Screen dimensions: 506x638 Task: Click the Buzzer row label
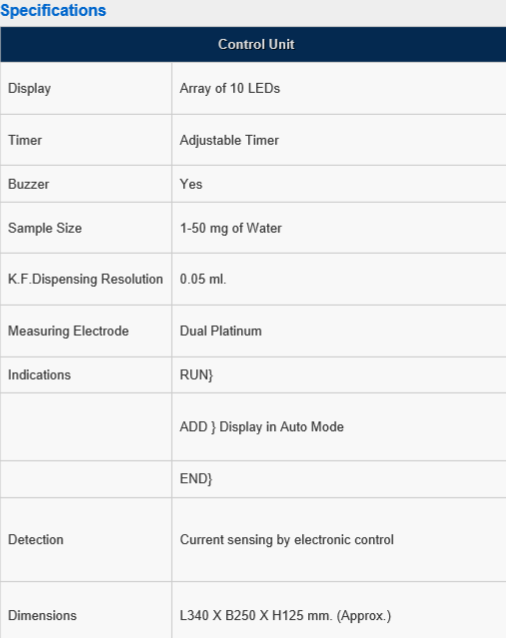pos(28,184)
